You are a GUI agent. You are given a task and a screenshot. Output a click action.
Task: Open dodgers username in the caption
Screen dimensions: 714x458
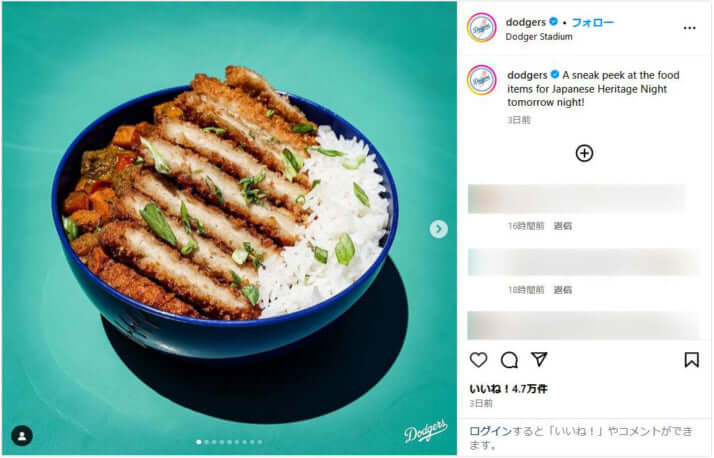pos(527,75)
